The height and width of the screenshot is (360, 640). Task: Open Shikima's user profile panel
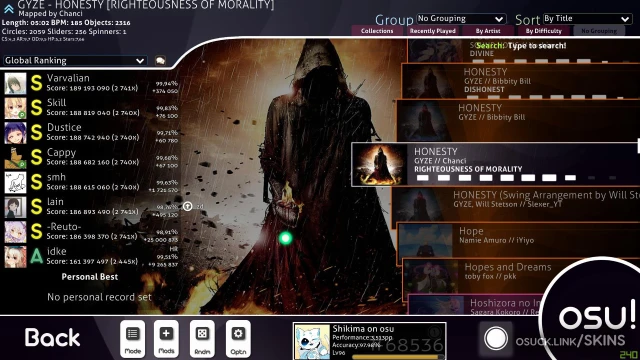(x=369, y=341)
